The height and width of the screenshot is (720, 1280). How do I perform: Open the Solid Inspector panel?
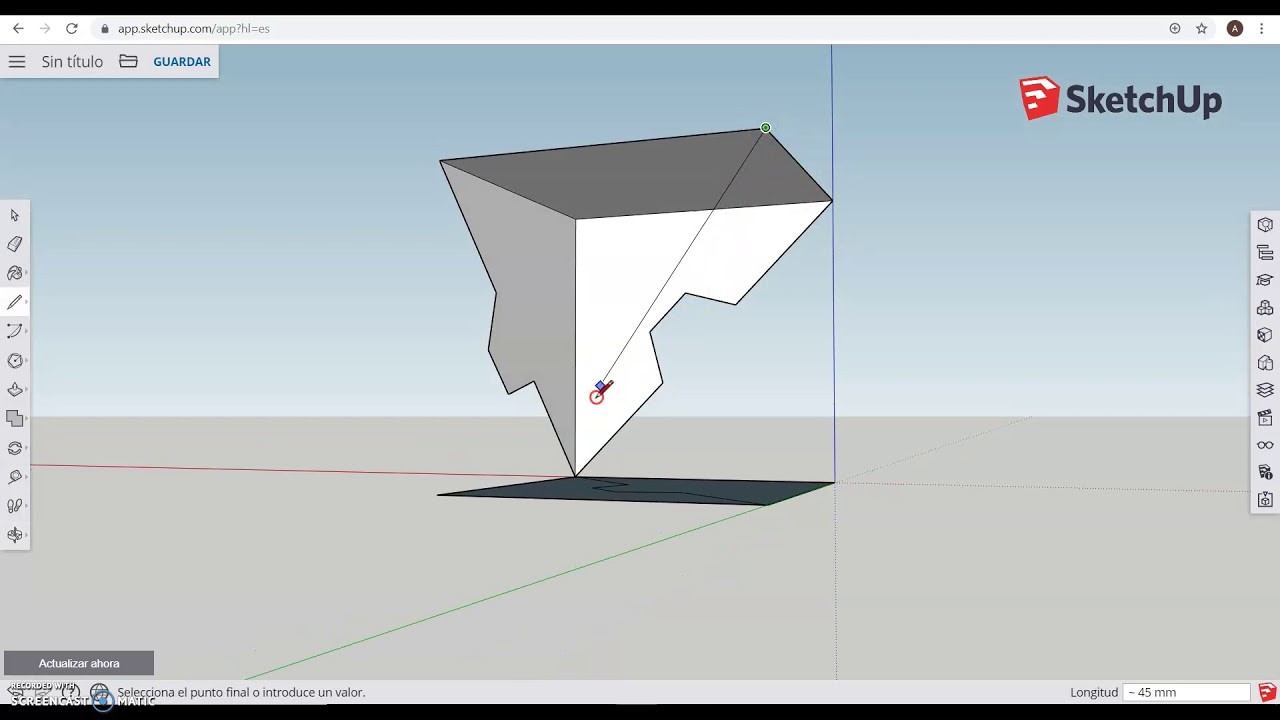[x=1265, y=499]
